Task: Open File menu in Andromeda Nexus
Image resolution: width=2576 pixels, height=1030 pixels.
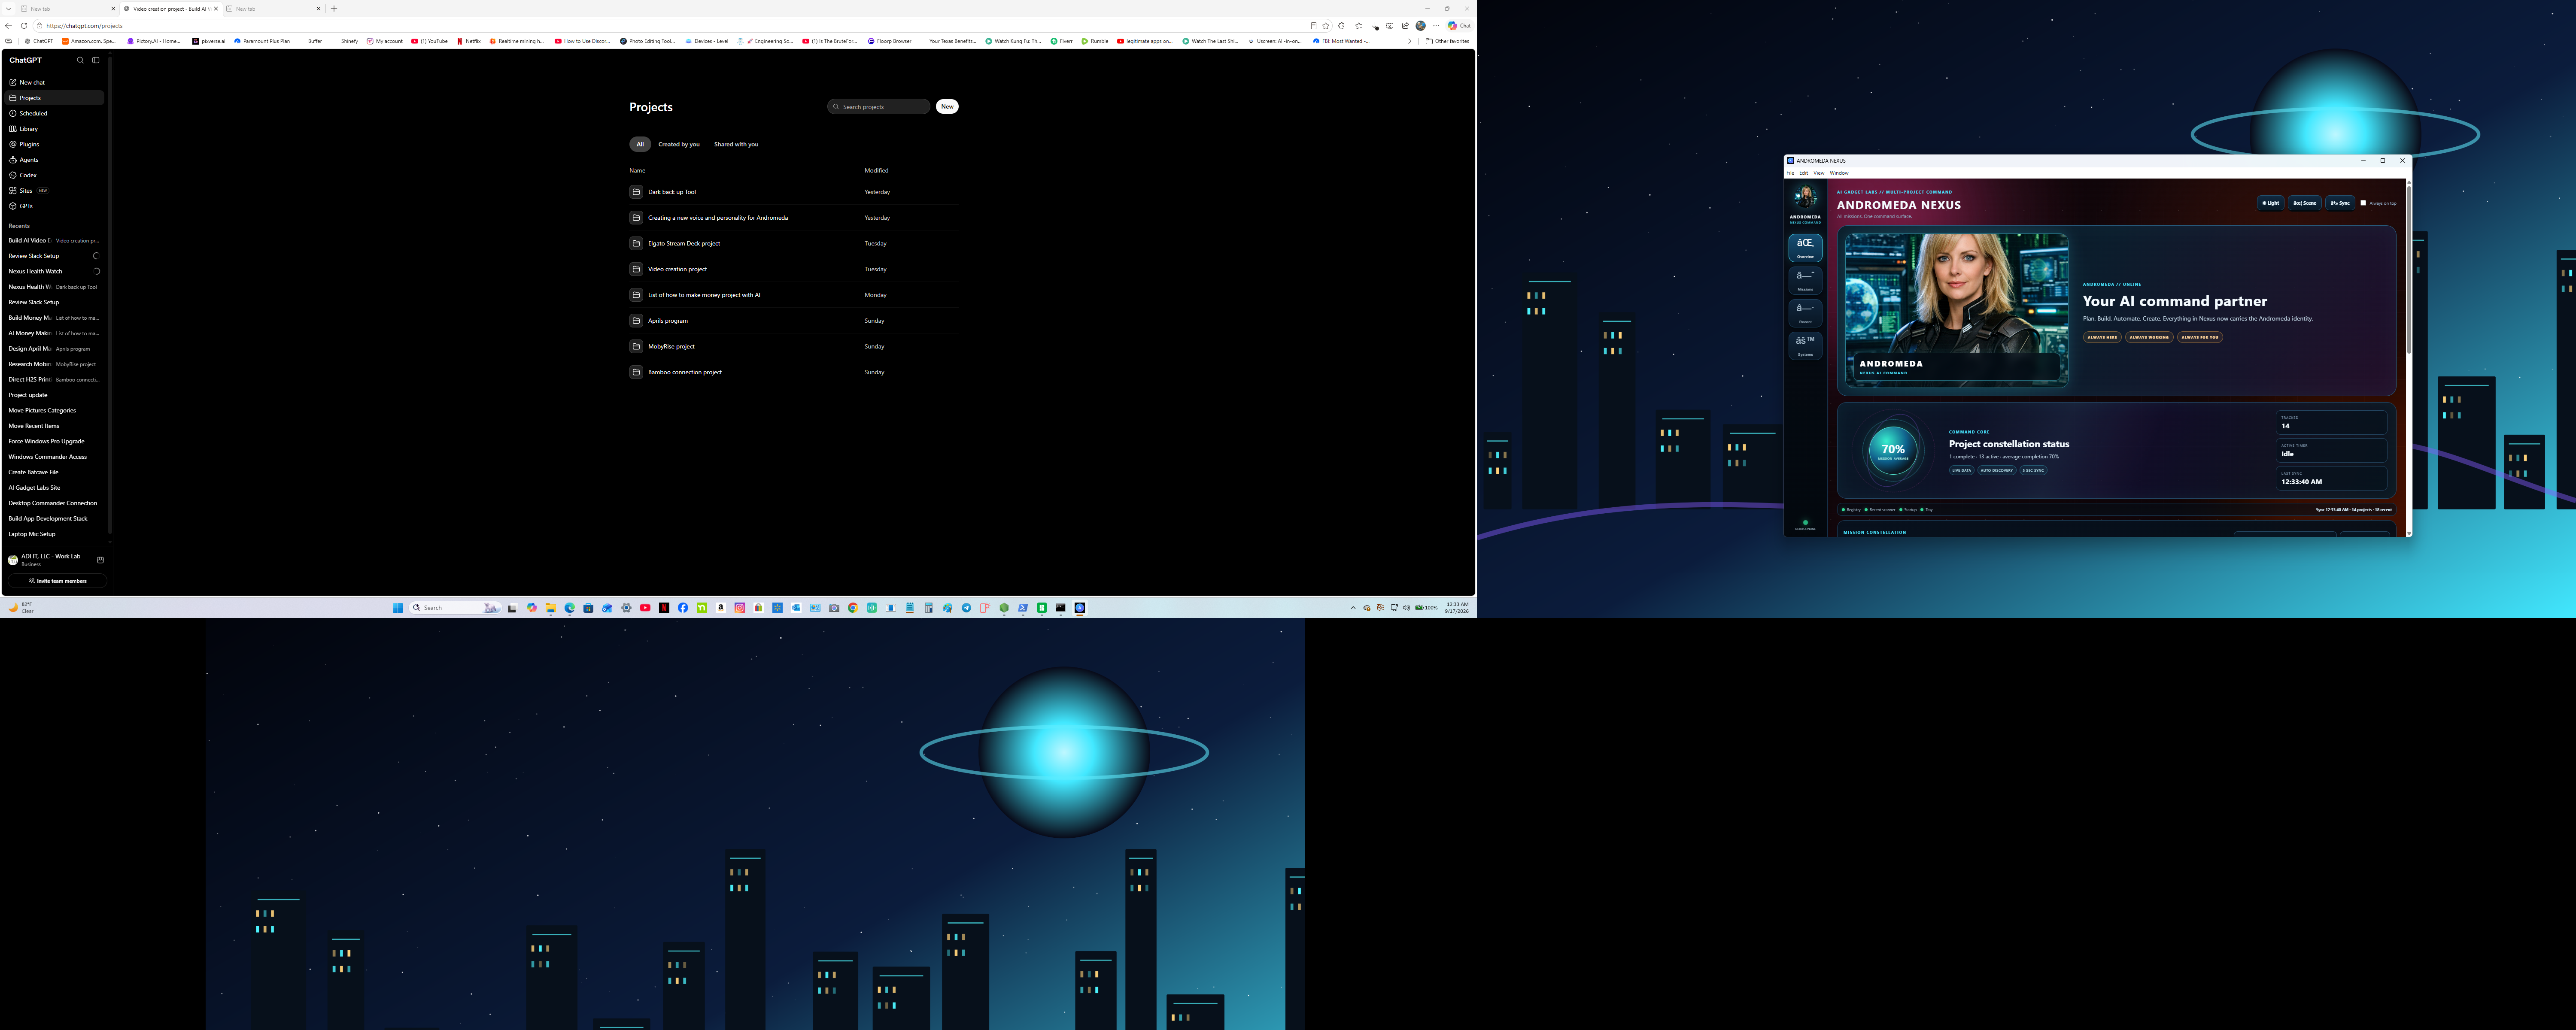Action: tap(1791, 173)
